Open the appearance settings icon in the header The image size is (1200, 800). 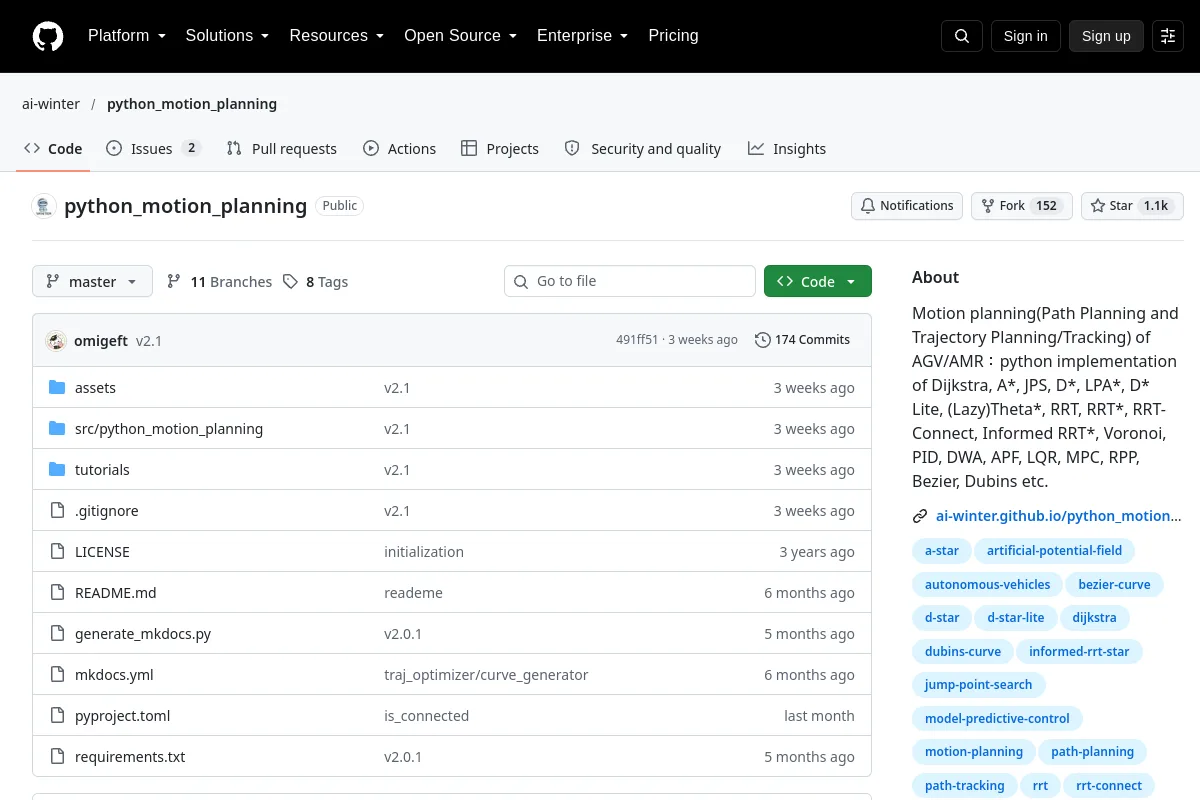[1168, 36]
